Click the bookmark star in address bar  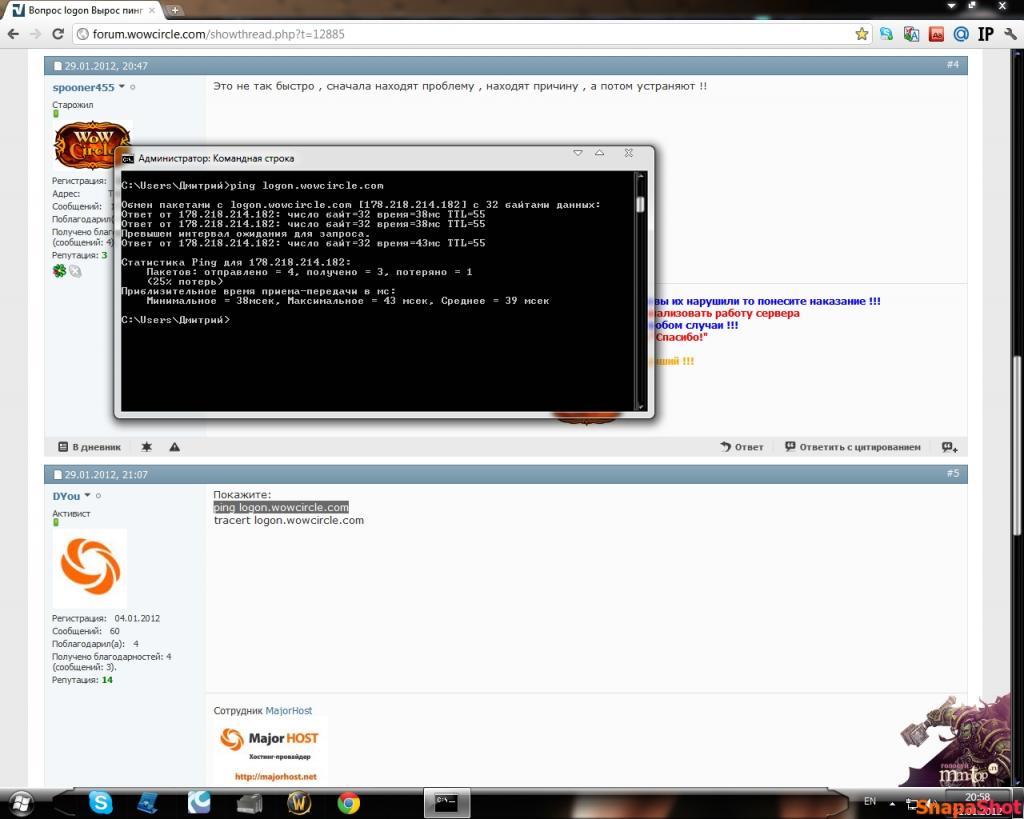[x=862, y=34]
